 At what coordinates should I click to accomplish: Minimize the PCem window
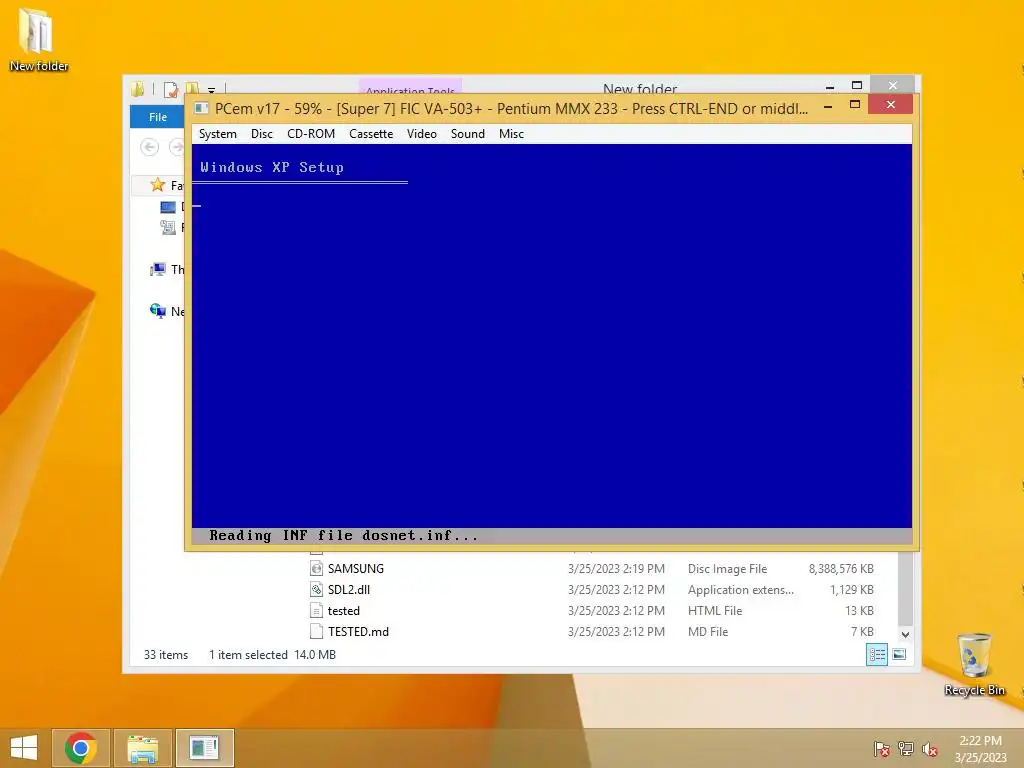pos(828,105)
